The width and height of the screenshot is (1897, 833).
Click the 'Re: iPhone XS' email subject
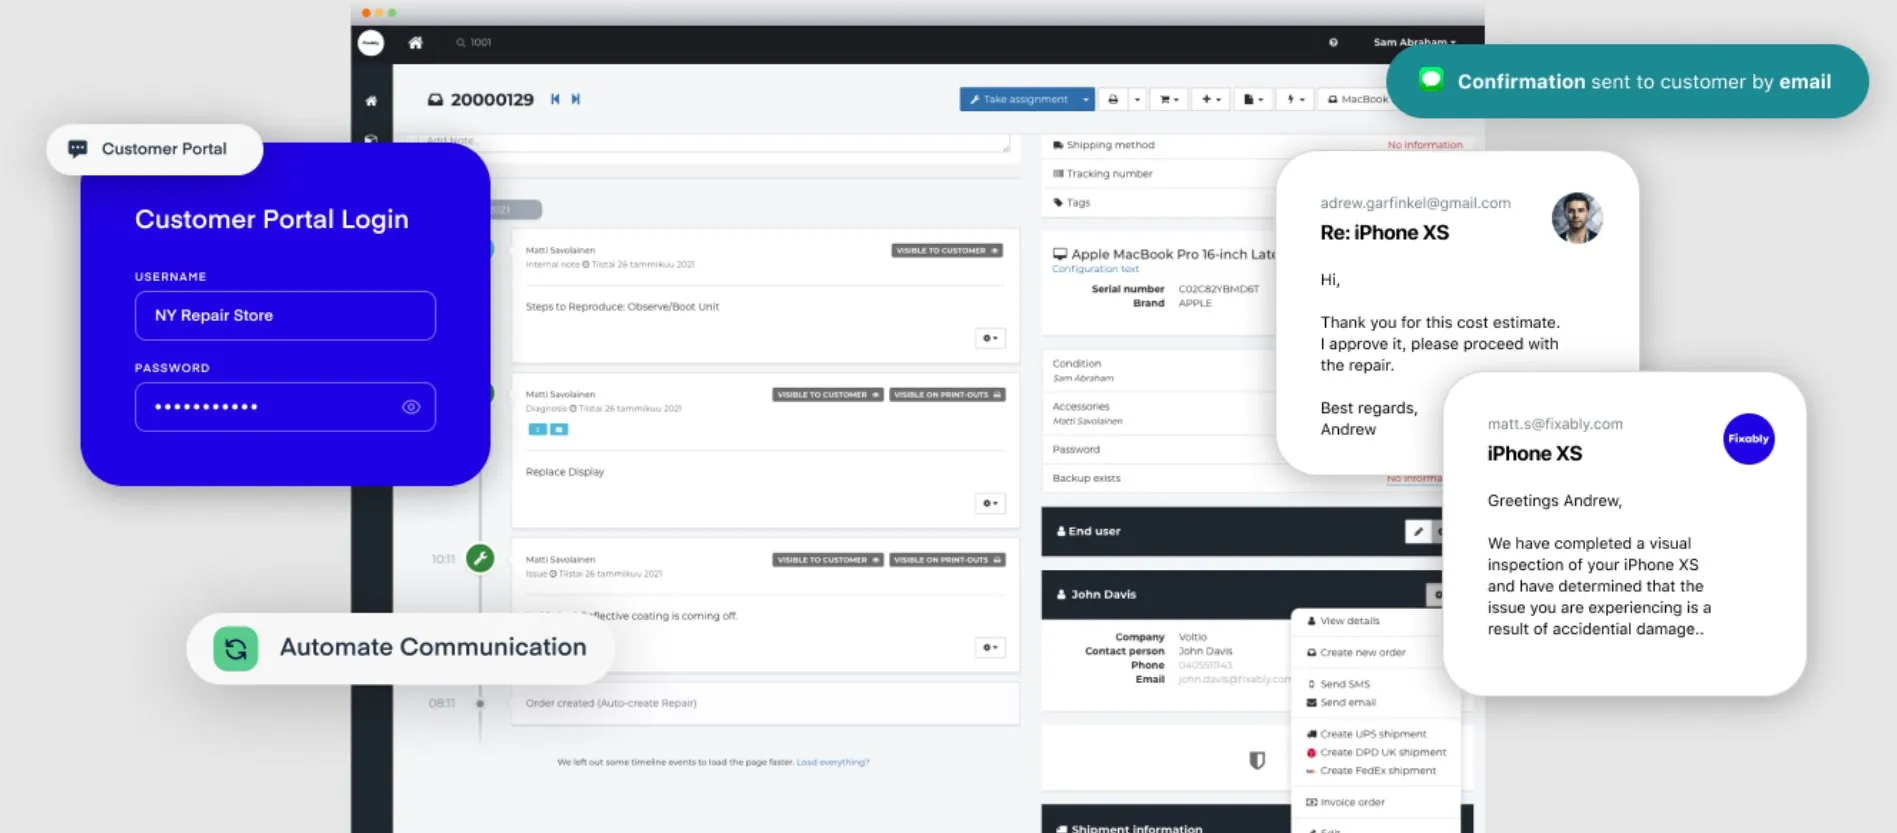point(1384,233)
